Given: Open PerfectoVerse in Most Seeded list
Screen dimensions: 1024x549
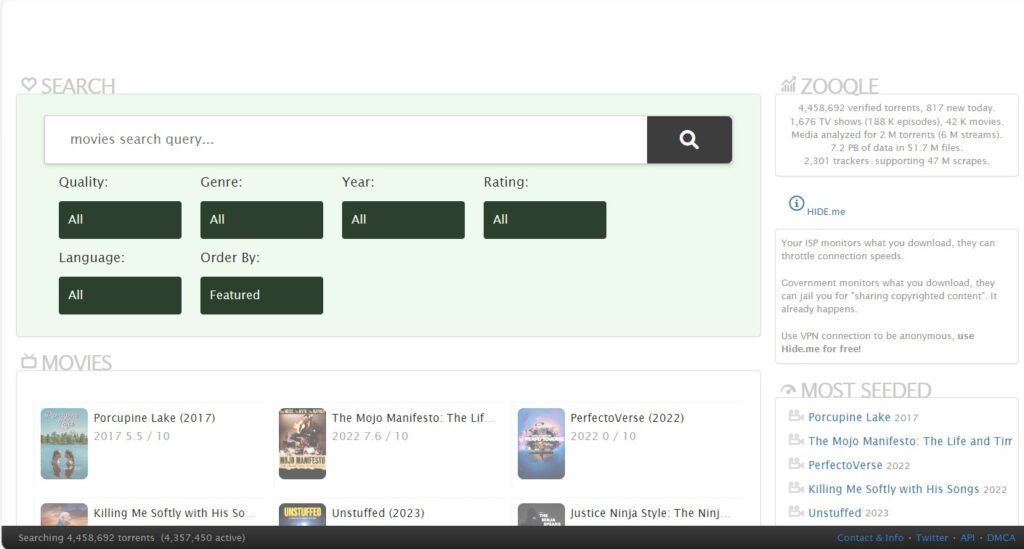Looking at the screenshot, I should (845, 465).
